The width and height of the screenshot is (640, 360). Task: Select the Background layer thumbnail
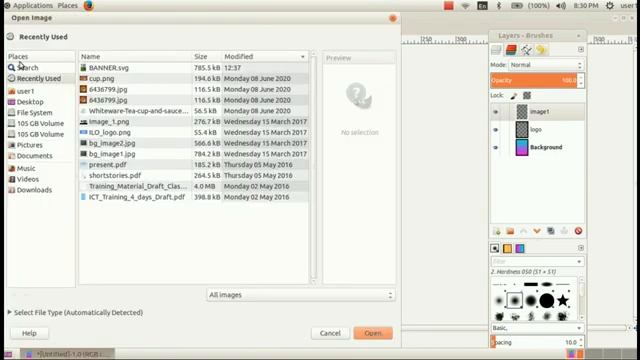pyautogui.click(x=522, y=147)
